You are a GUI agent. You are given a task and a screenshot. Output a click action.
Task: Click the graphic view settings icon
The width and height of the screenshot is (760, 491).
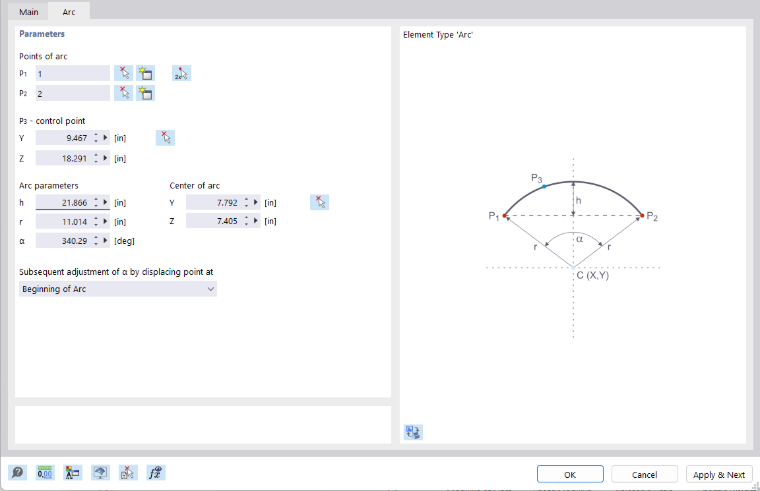413,432
